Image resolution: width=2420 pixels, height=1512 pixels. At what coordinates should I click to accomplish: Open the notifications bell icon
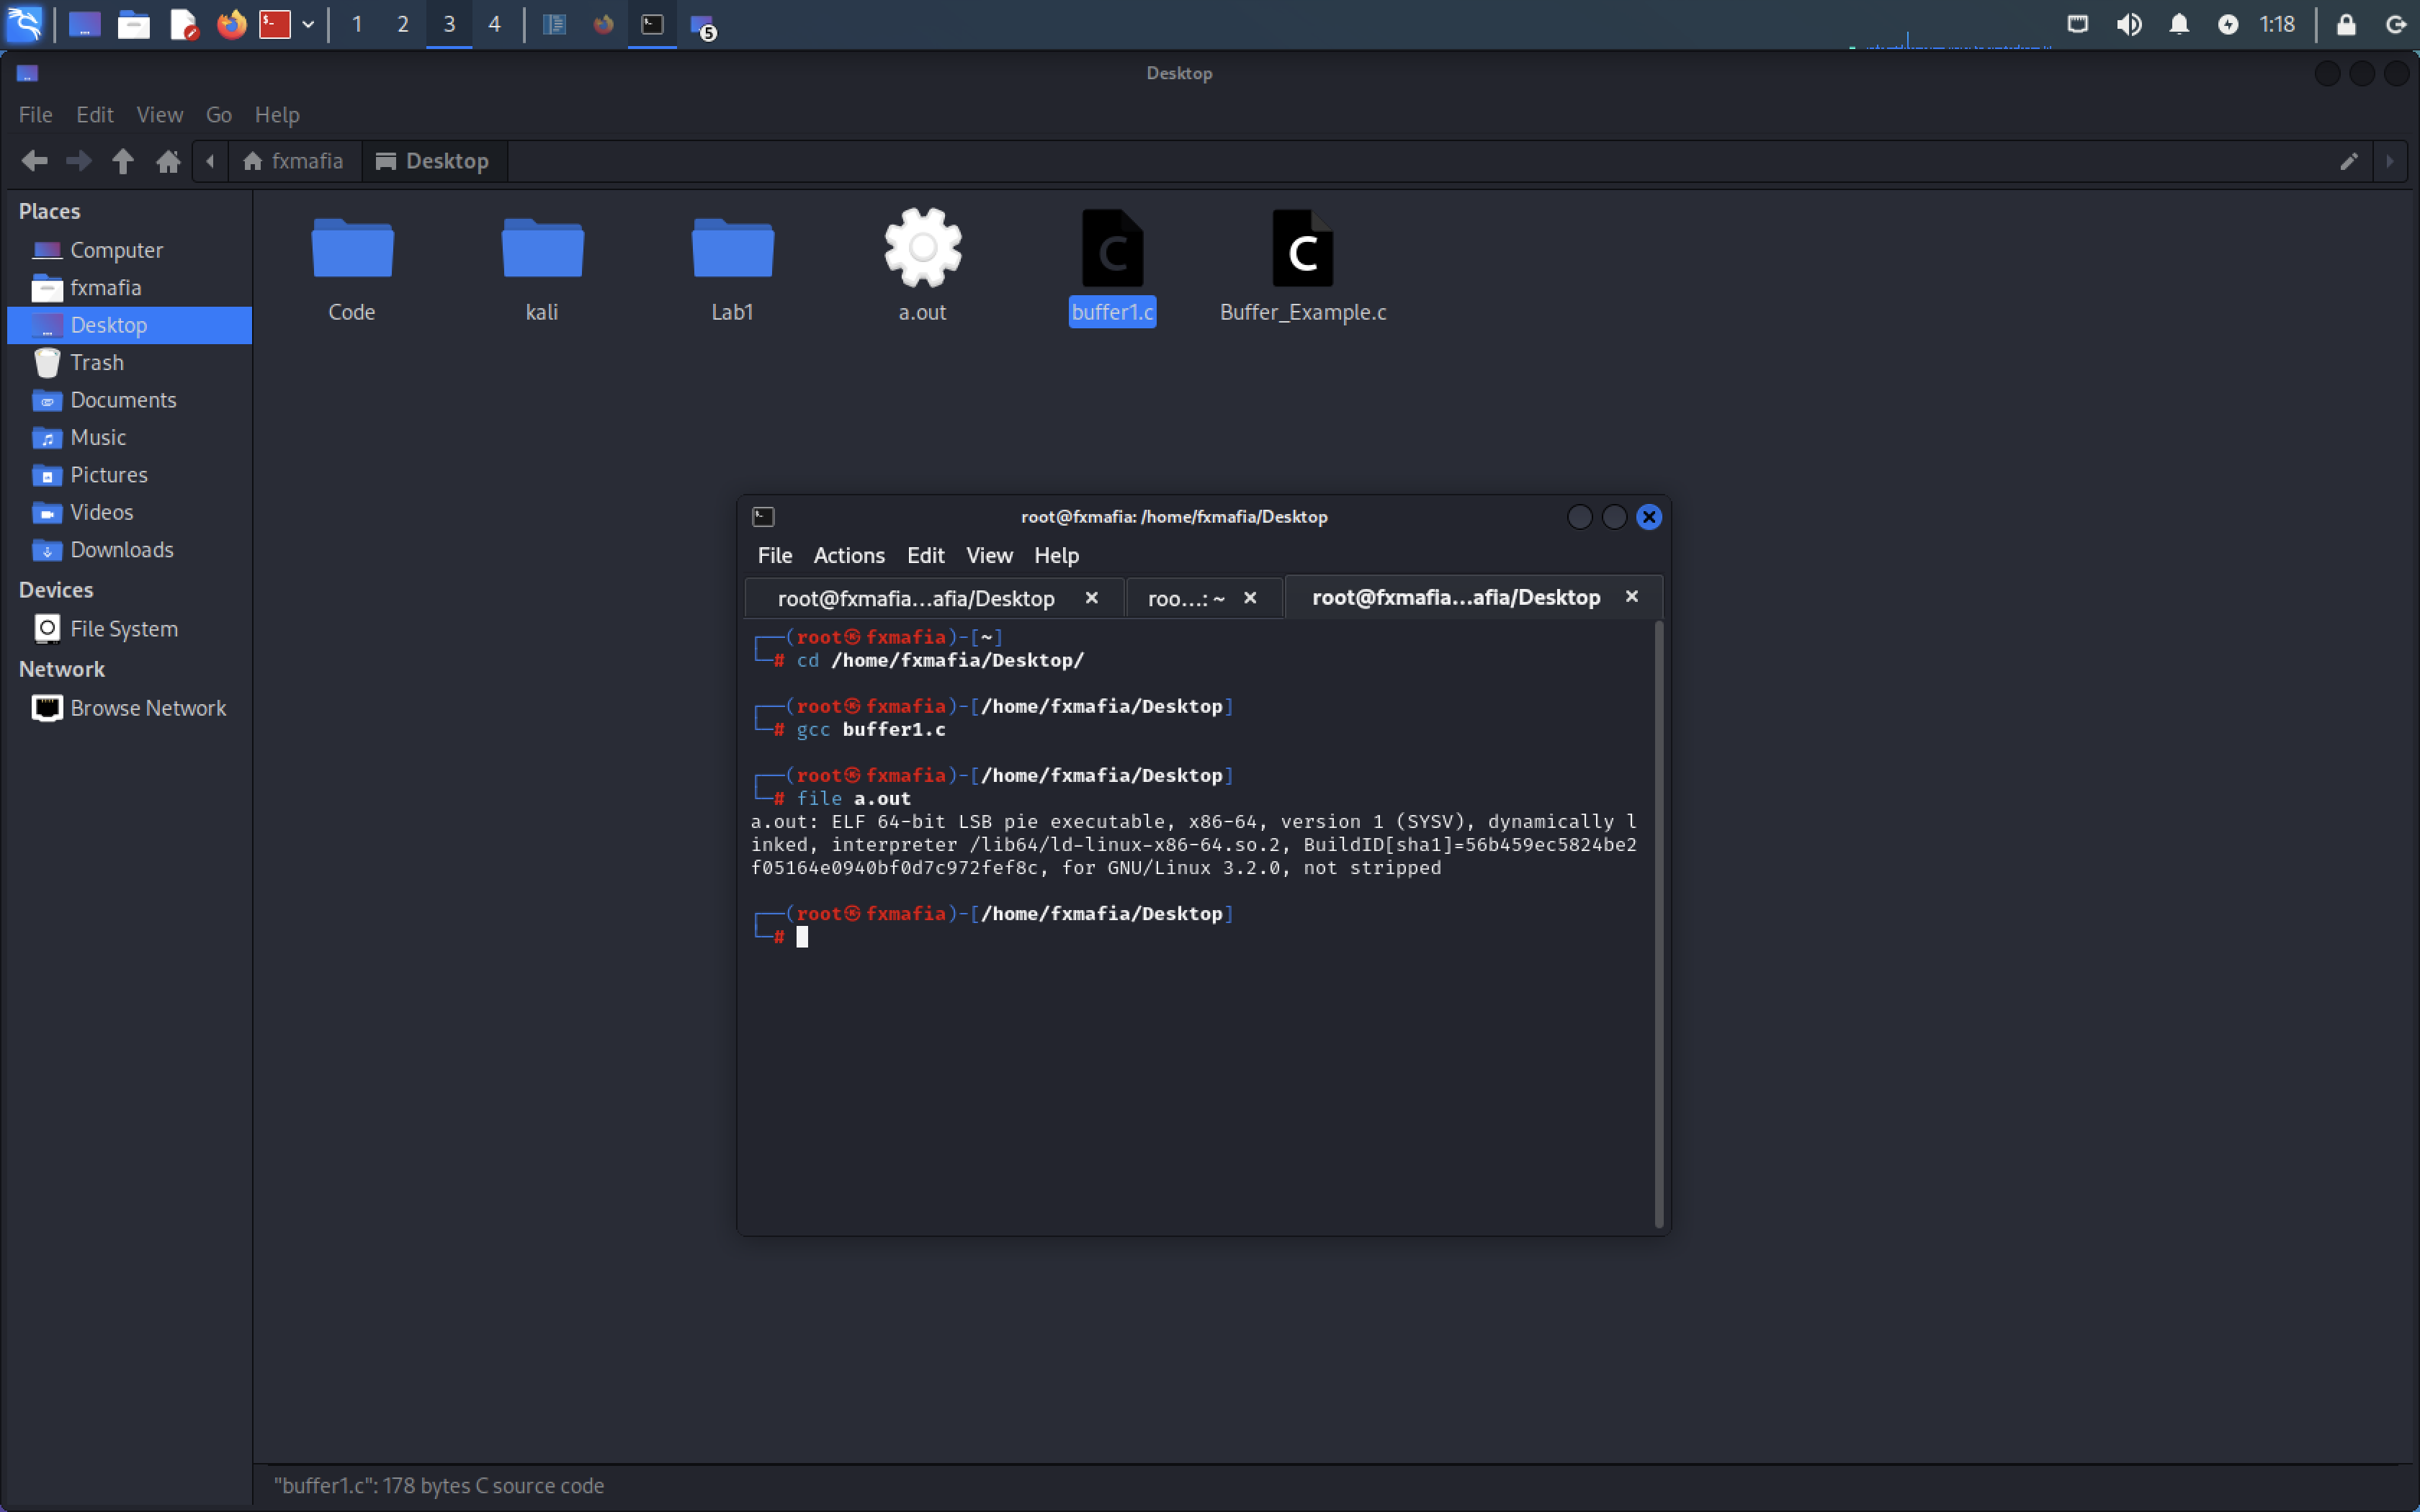coord(2179,24)
